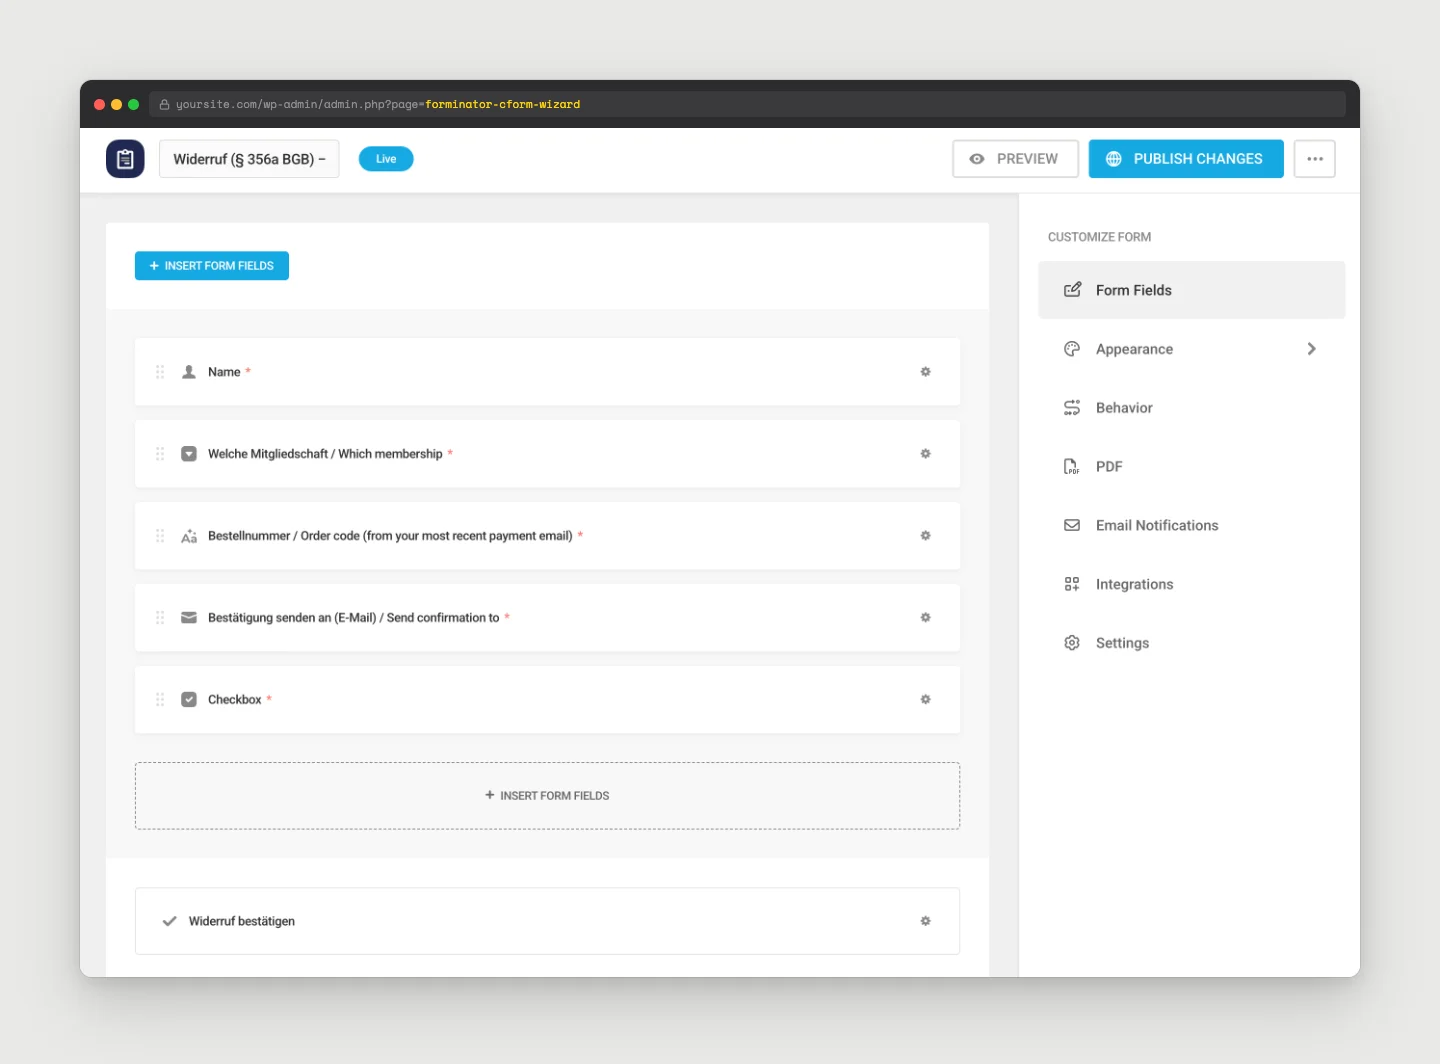The width and height of the screenshot is (1440, 1064).
Task: Click the lock icon in address bar
Action: point(164,104)
